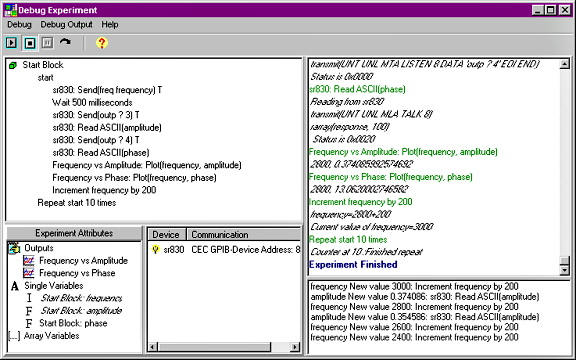Click 'Current value of frequency=3000' log line

click(372, 227)
